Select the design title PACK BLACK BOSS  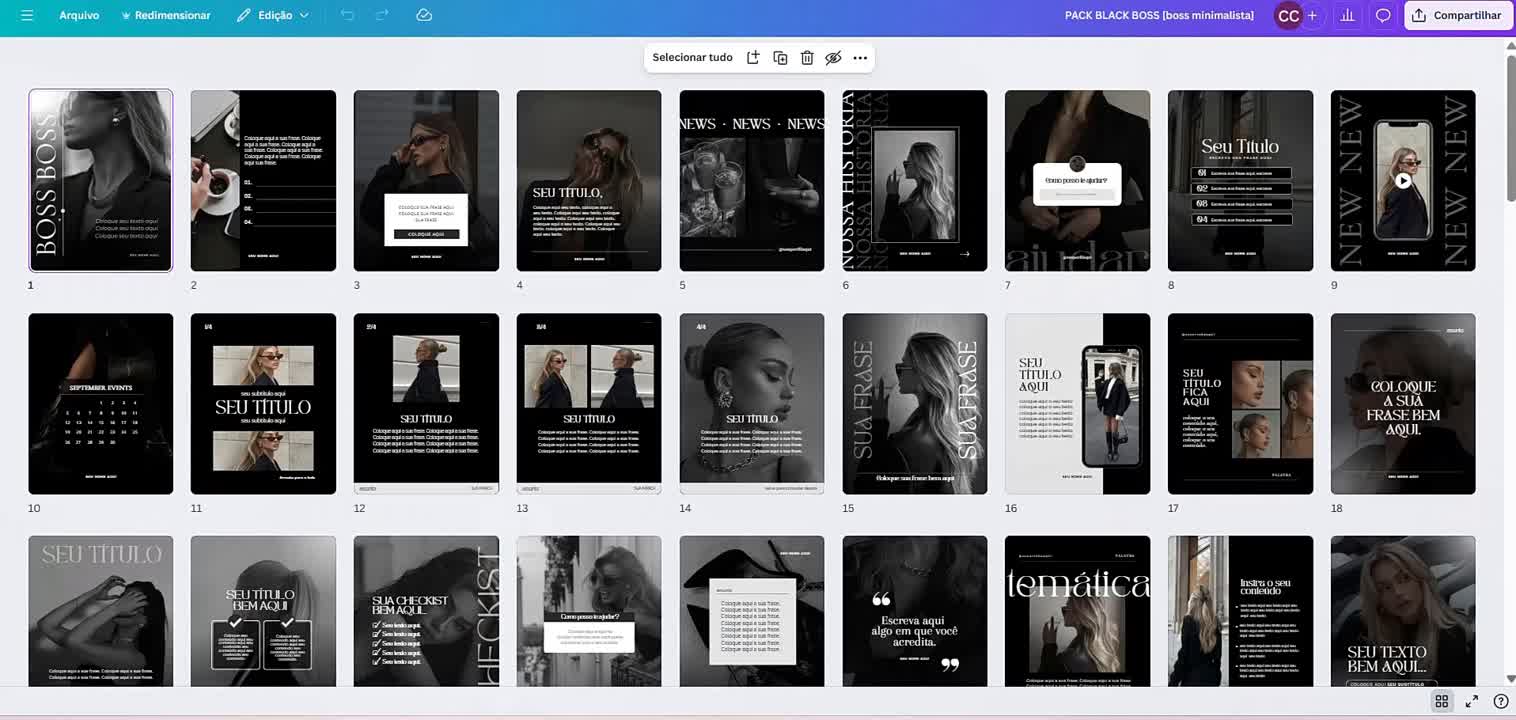(1159, 16)
